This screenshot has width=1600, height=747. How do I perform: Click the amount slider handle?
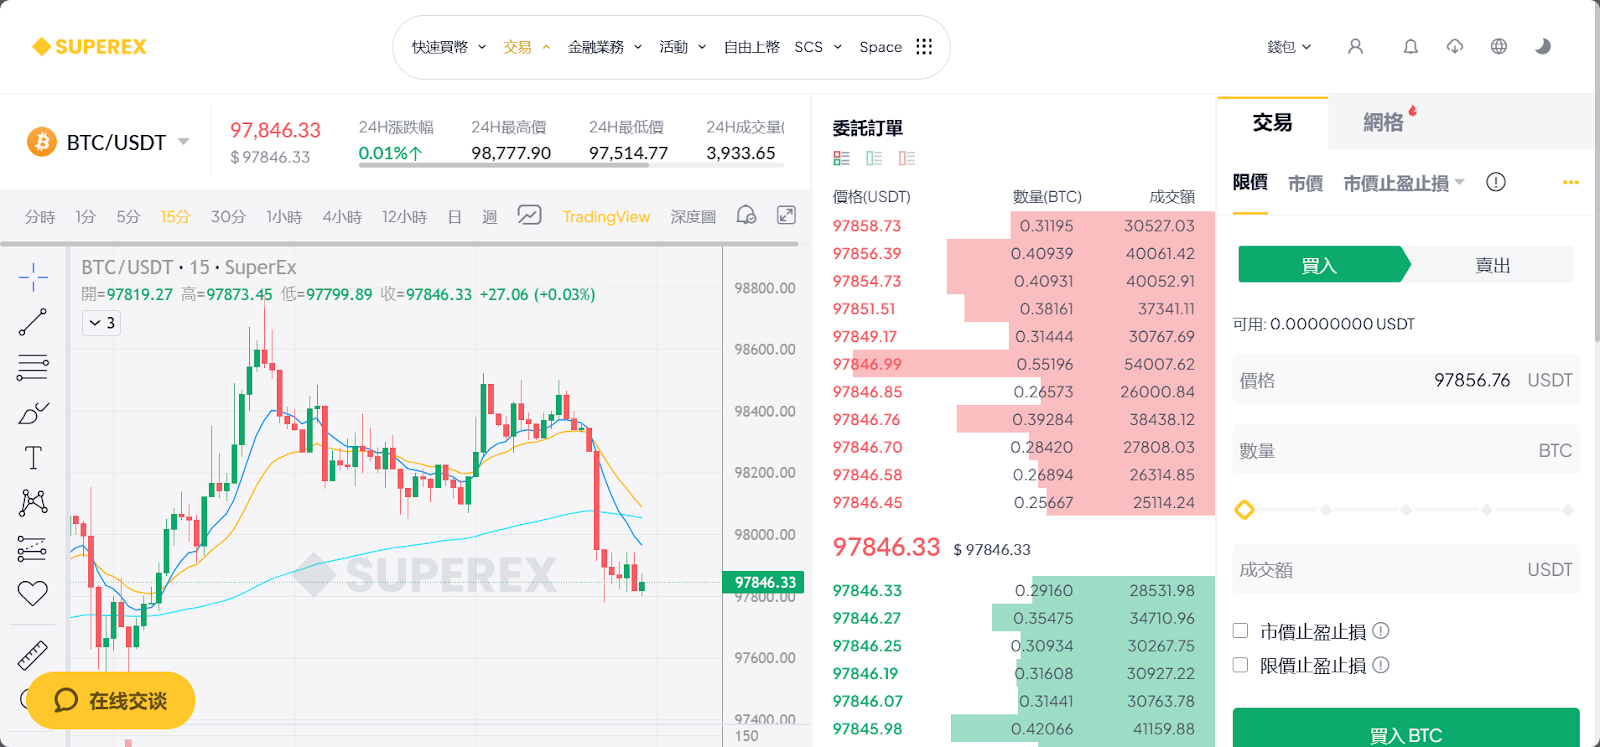point(1244,510)
